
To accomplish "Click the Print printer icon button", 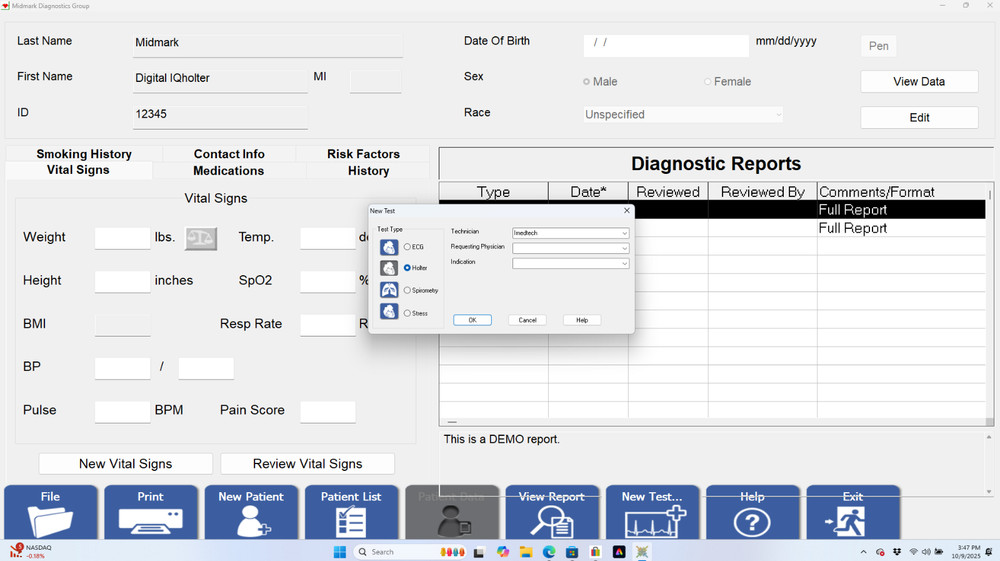I will pyautogui.click(x=151, y=513).
